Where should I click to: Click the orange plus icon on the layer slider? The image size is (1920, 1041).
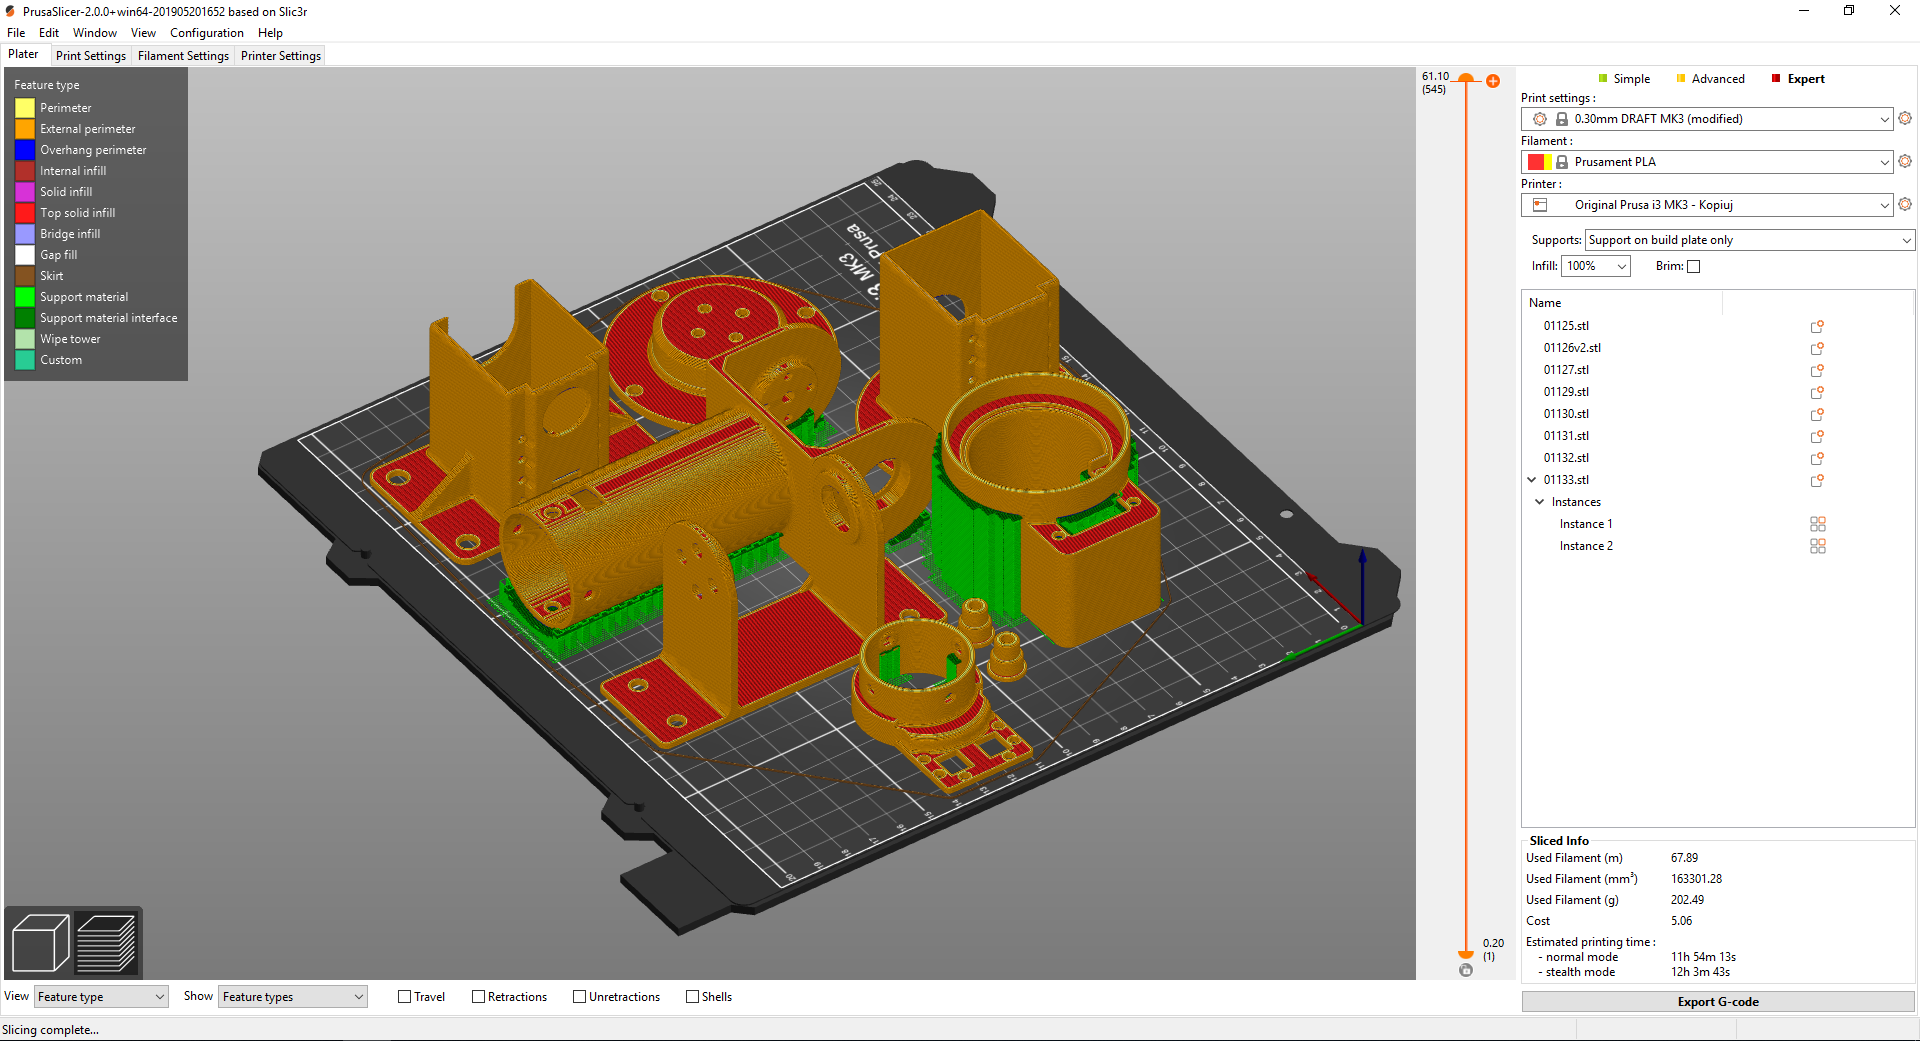(x=1493, y=81)
